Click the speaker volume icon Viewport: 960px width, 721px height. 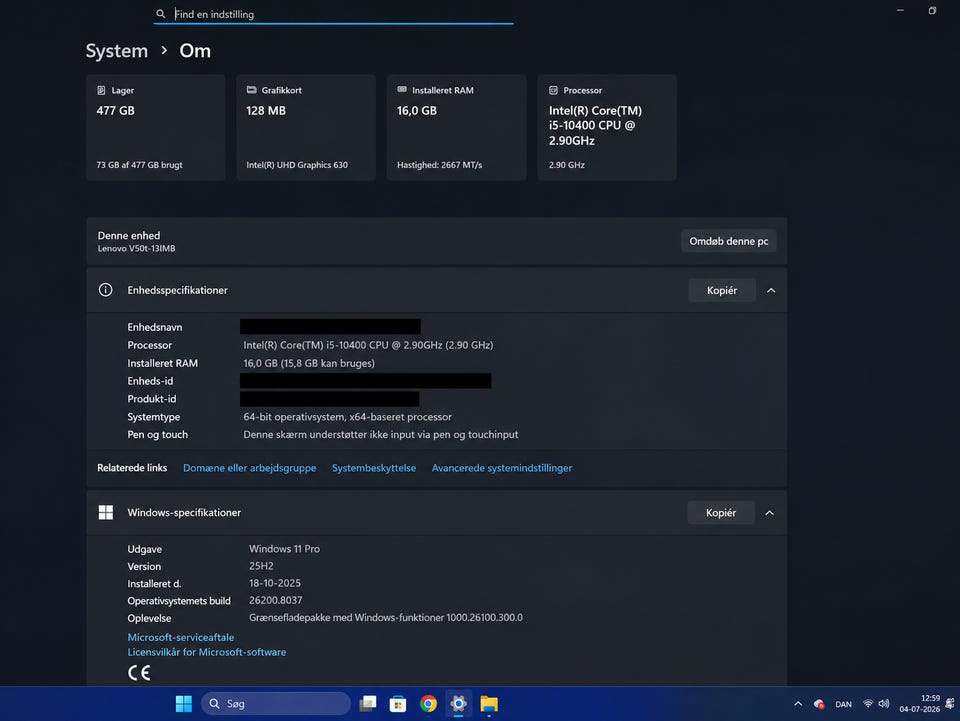[883, 704]
